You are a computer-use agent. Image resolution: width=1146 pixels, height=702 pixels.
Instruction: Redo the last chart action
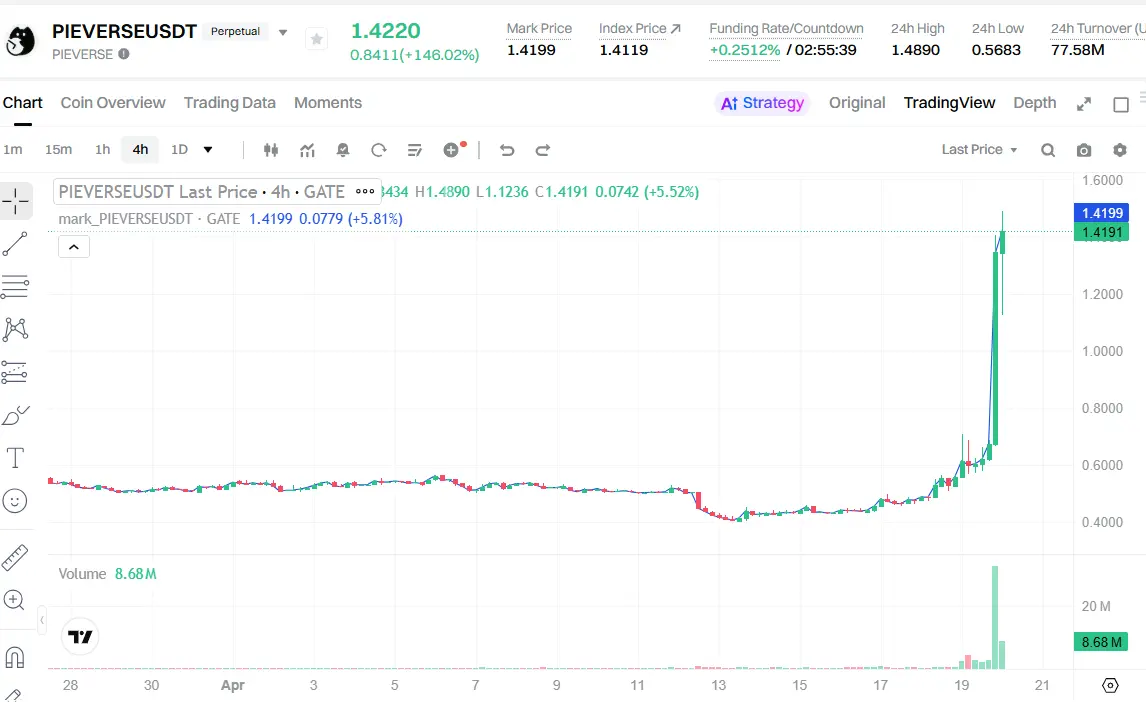tap(542, 150)
